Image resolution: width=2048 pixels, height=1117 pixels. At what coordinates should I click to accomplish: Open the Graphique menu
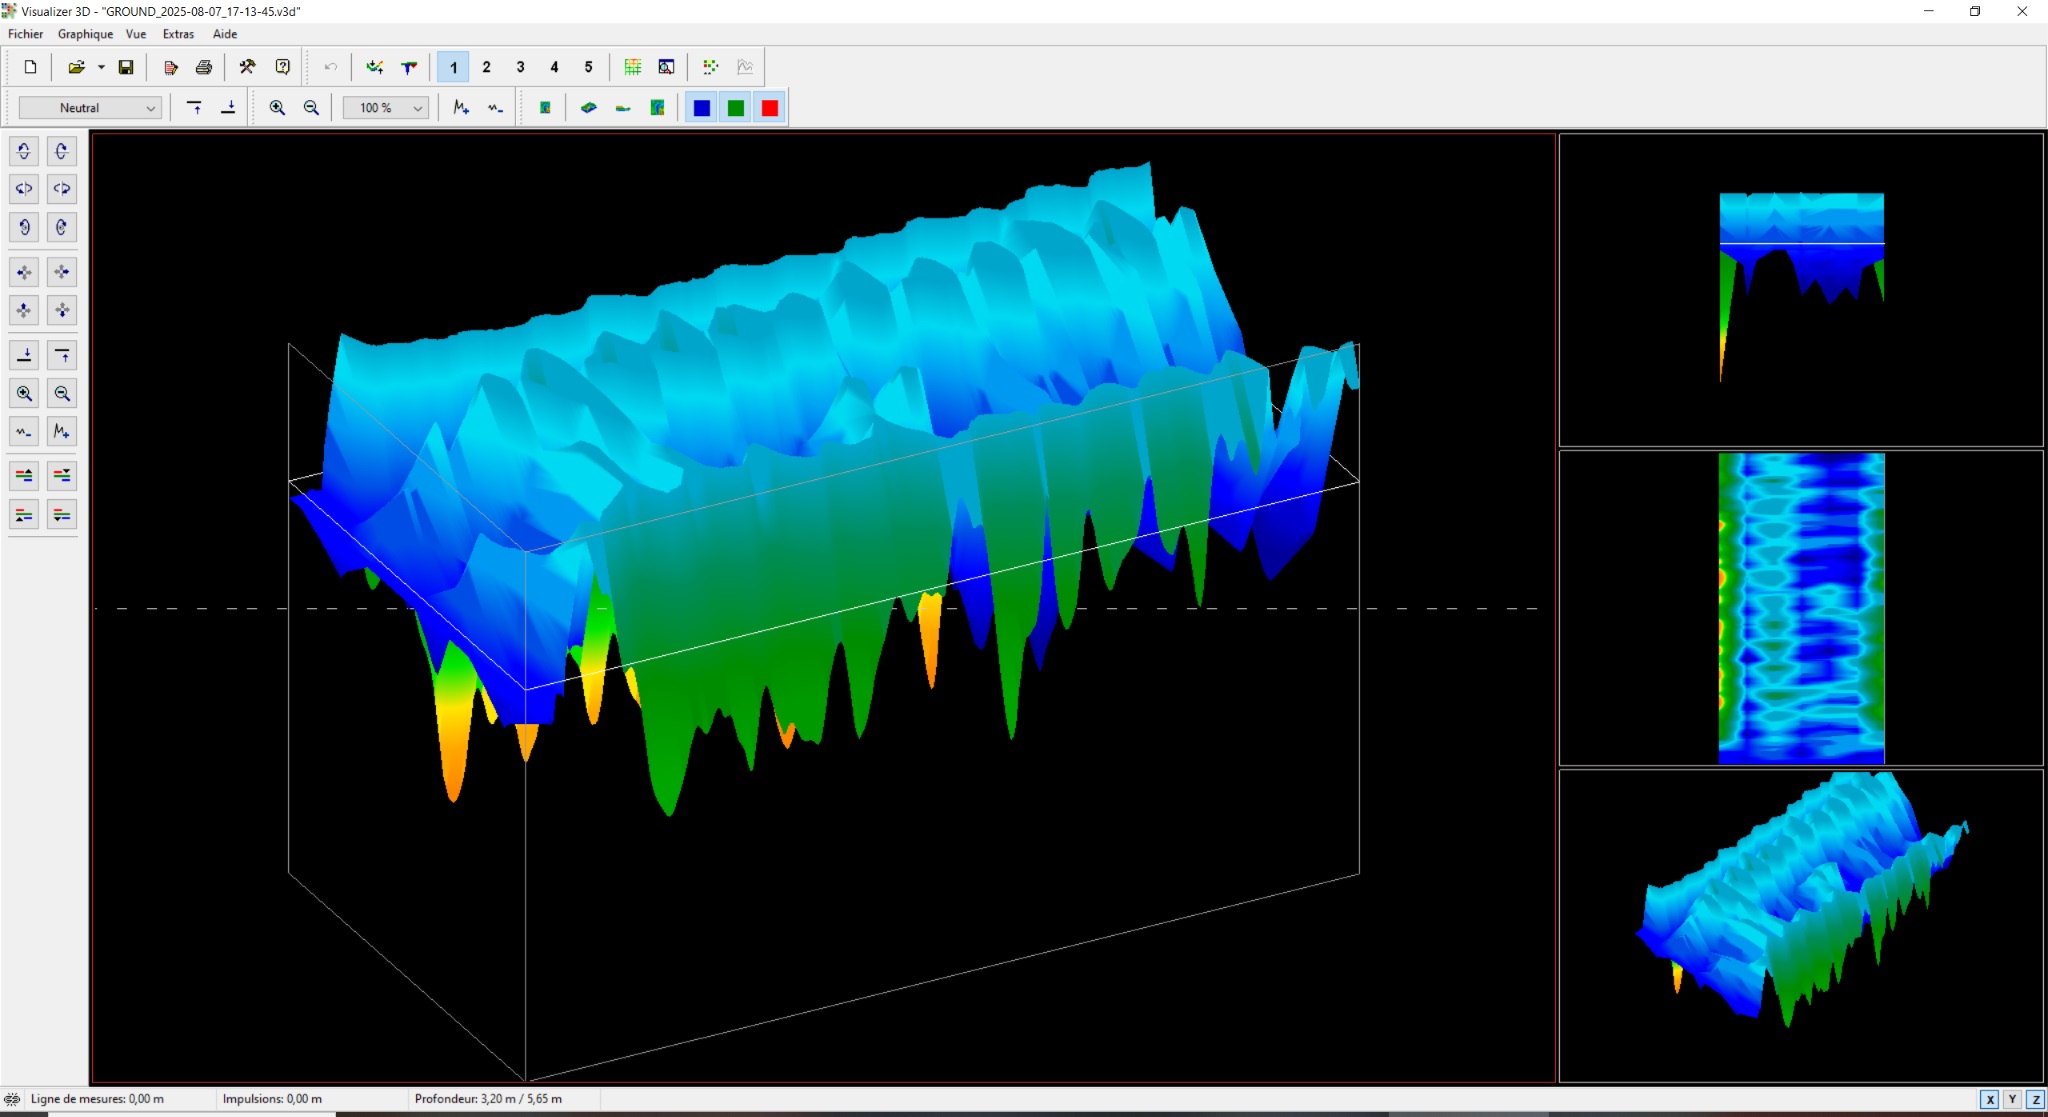pyautogui.click(x=85, y=34)
